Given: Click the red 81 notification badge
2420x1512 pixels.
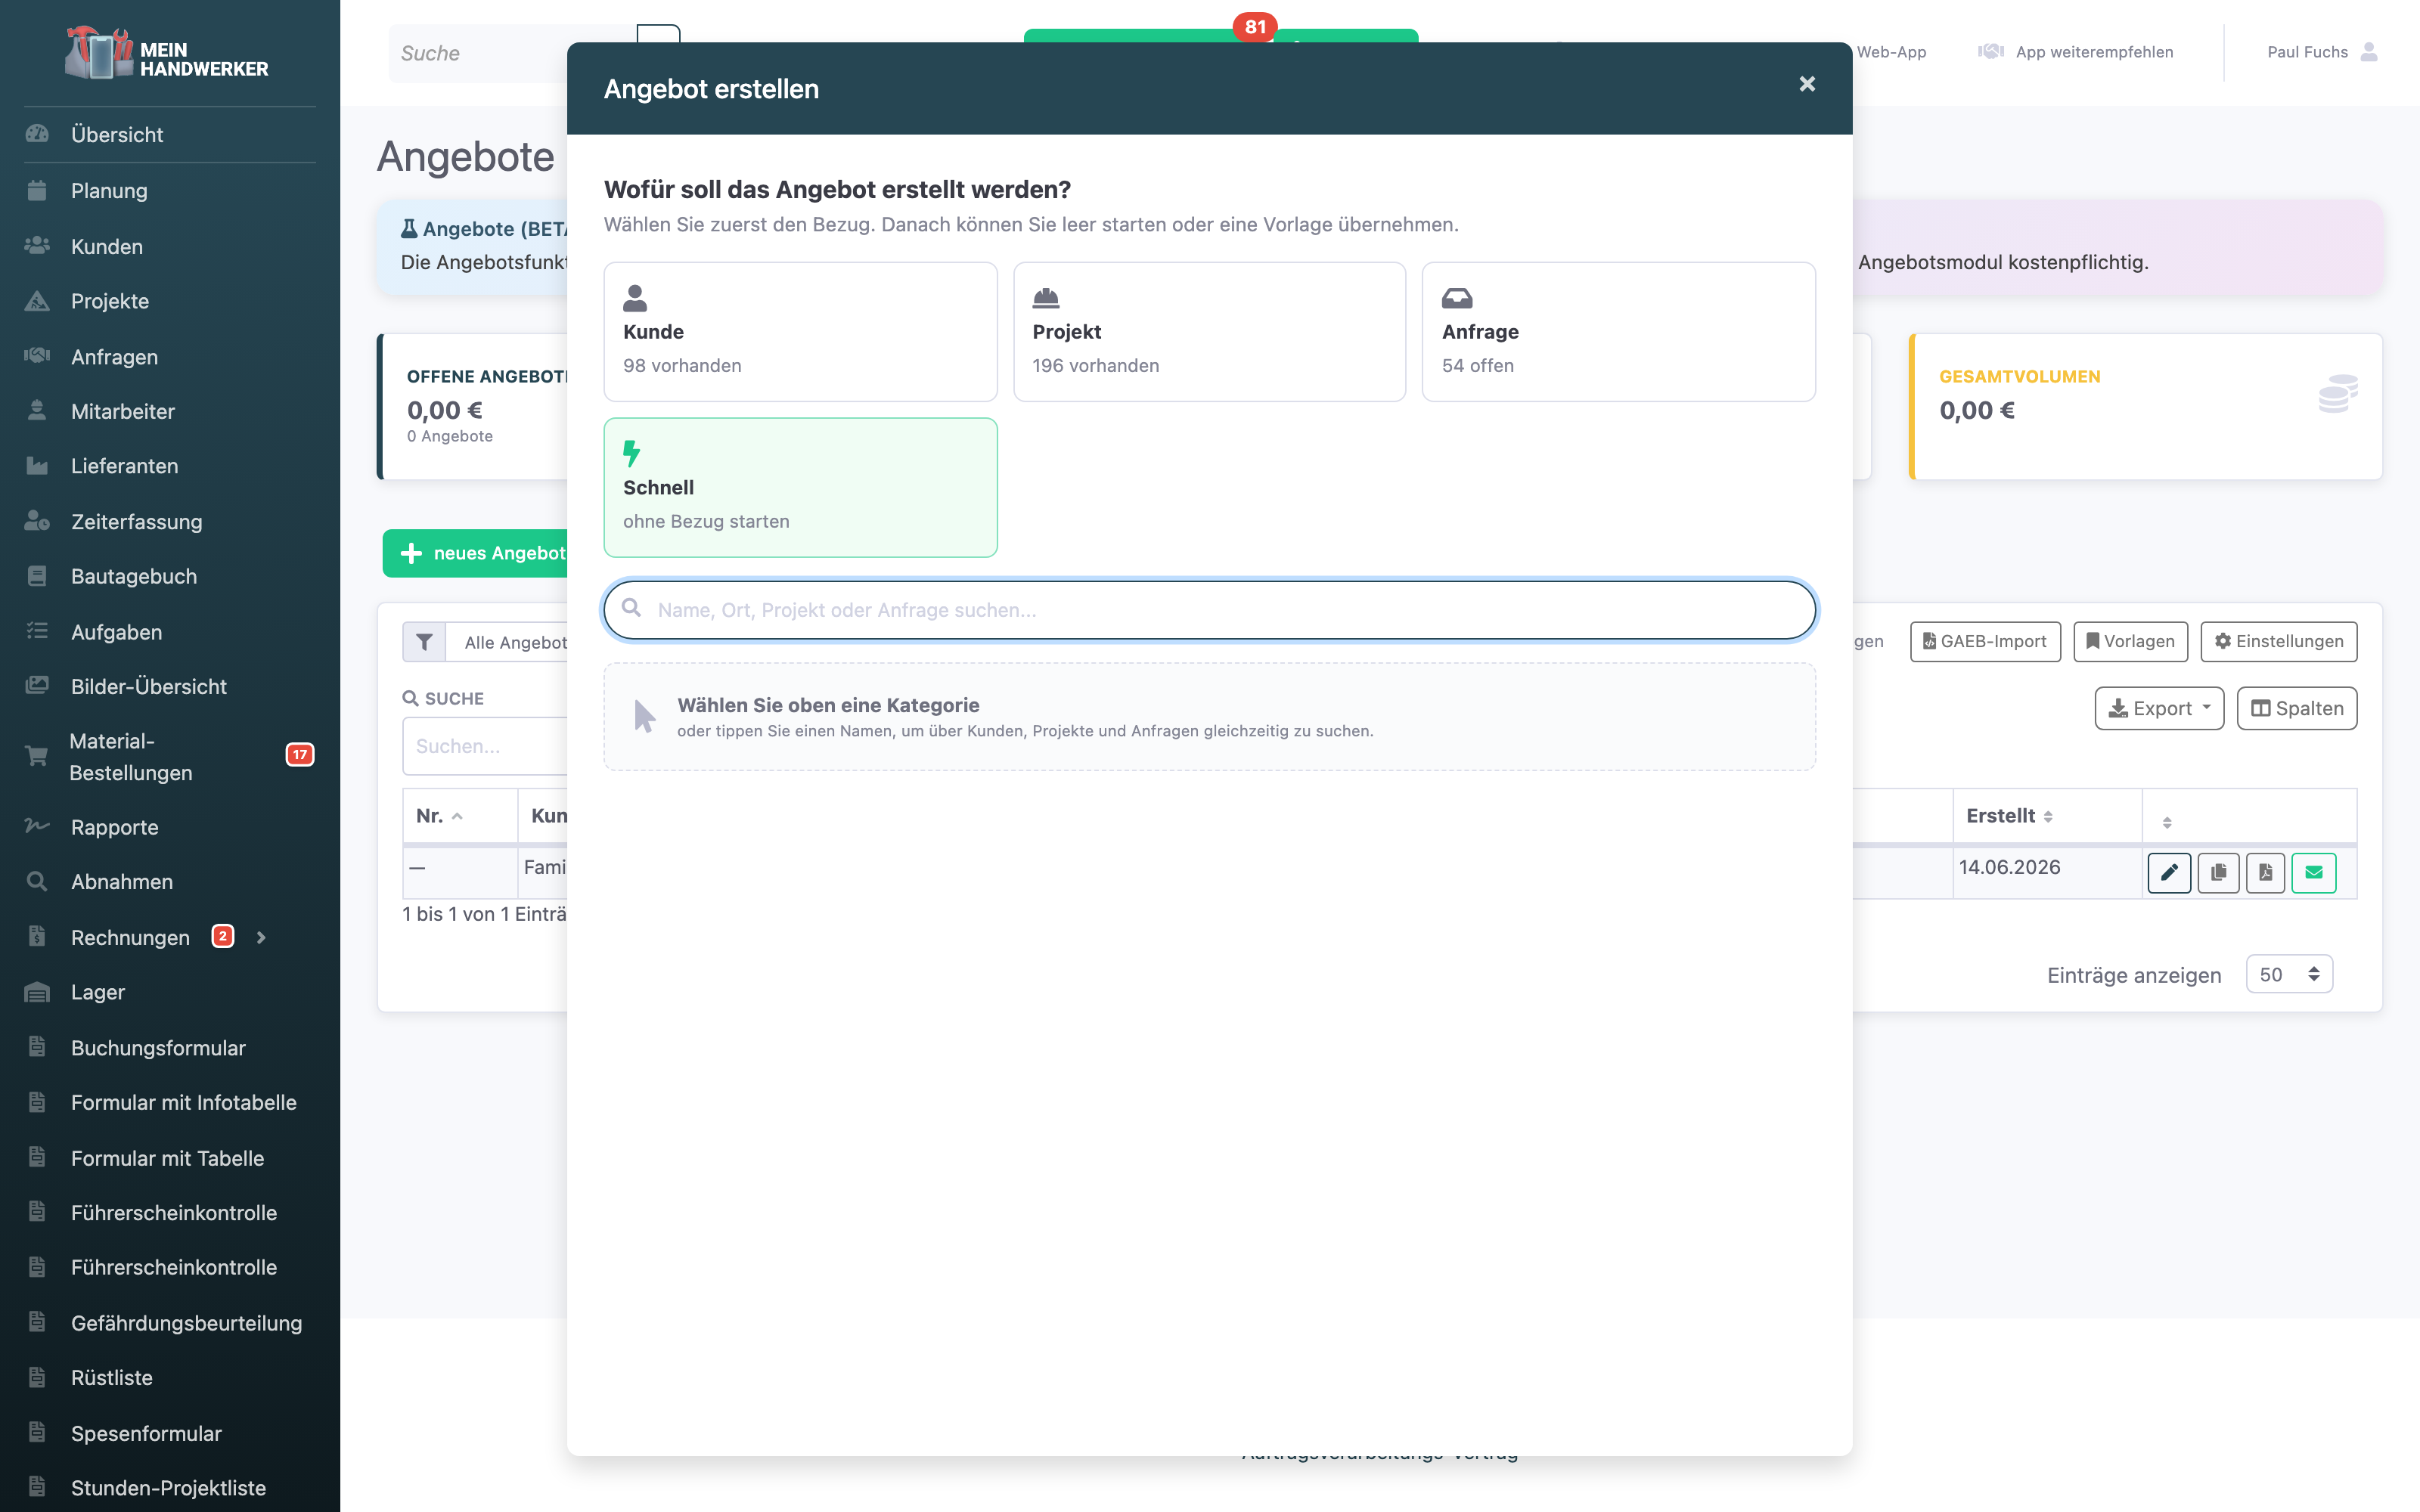Looking at the screenshot, I should point(1255,27).
